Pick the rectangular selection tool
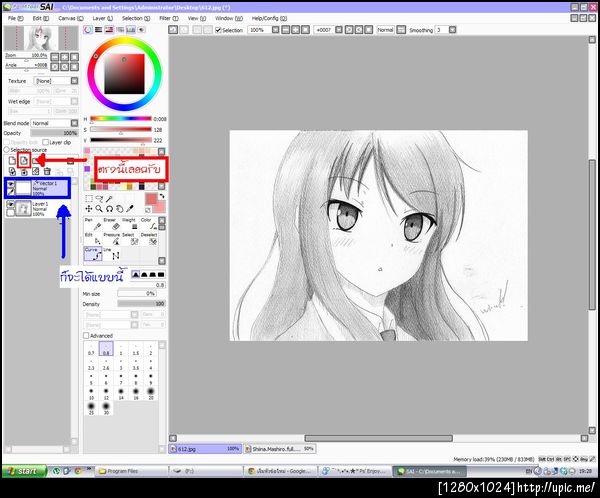 click(x=89, y=199)
